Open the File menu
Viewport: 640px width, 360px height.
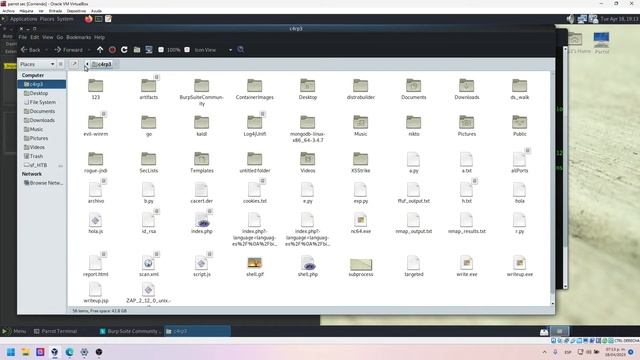tap(22, 37)
